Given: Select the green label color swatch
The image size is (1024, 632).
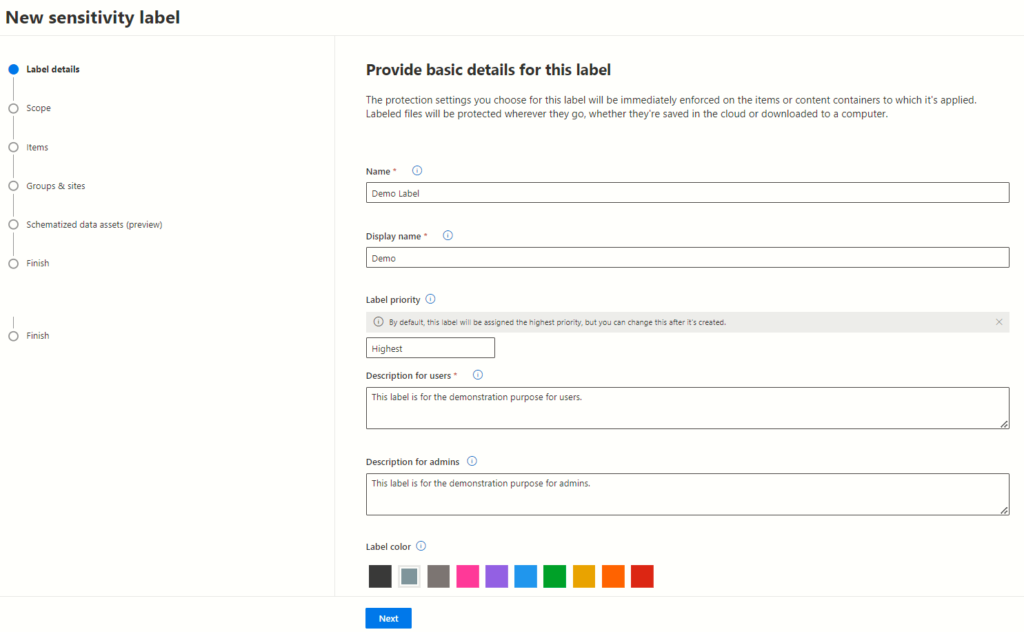Looking at the screenshot, I should (554, 576).
